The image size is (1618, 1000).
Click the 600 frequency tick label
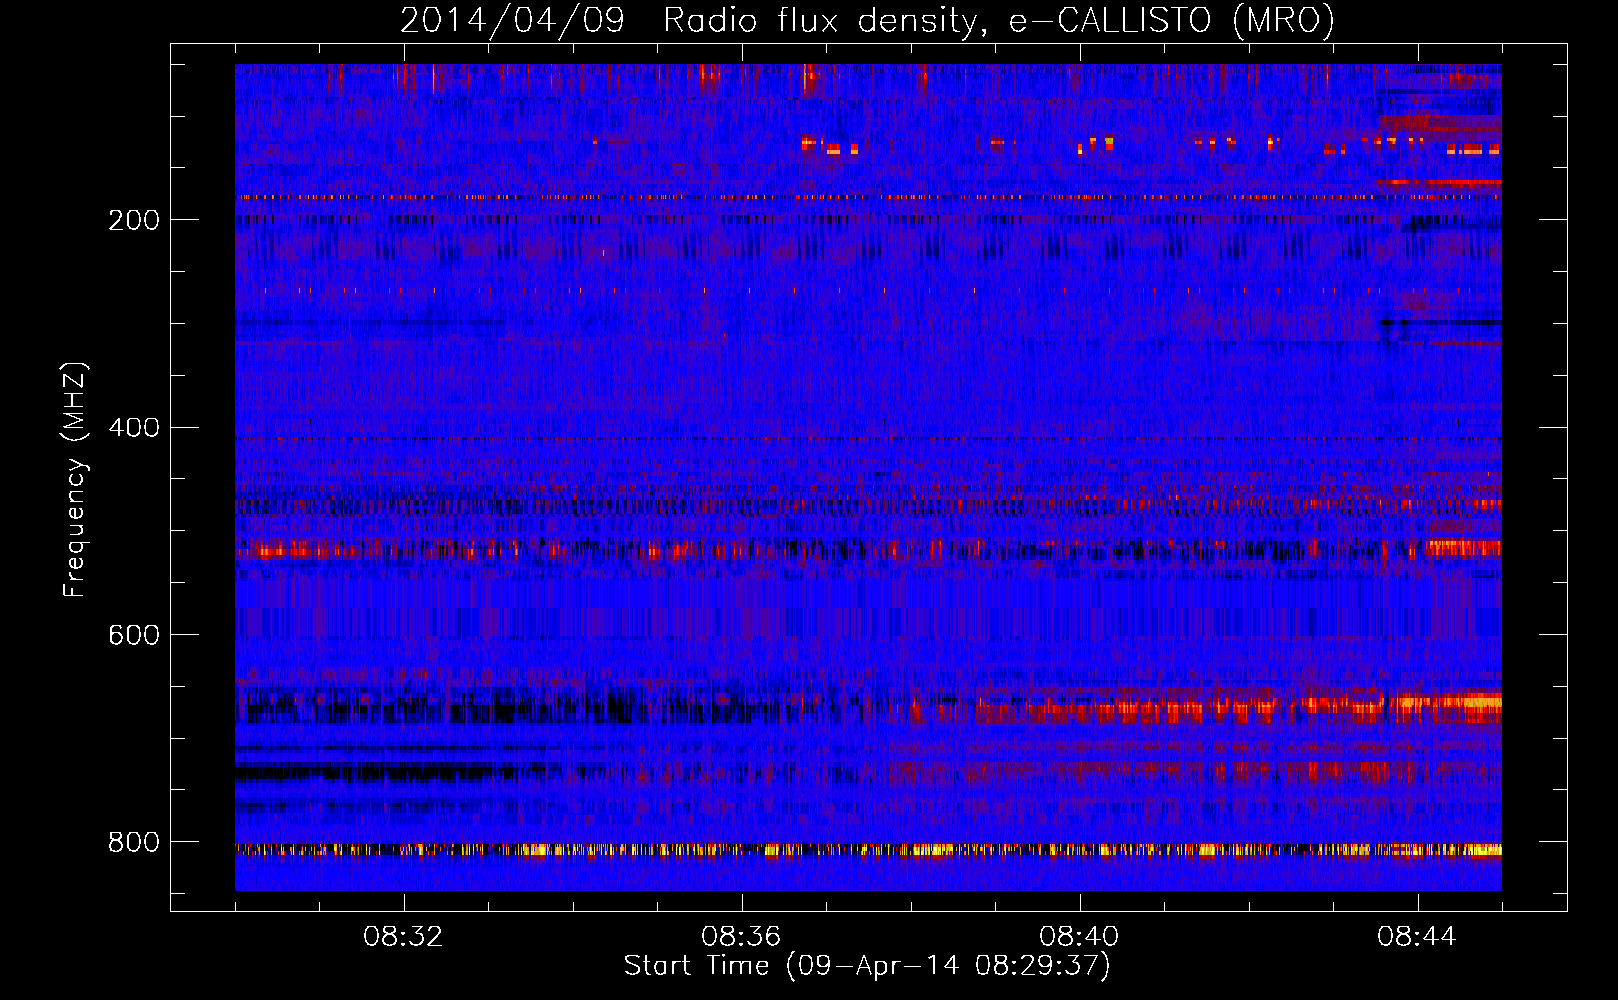[134, 636]
